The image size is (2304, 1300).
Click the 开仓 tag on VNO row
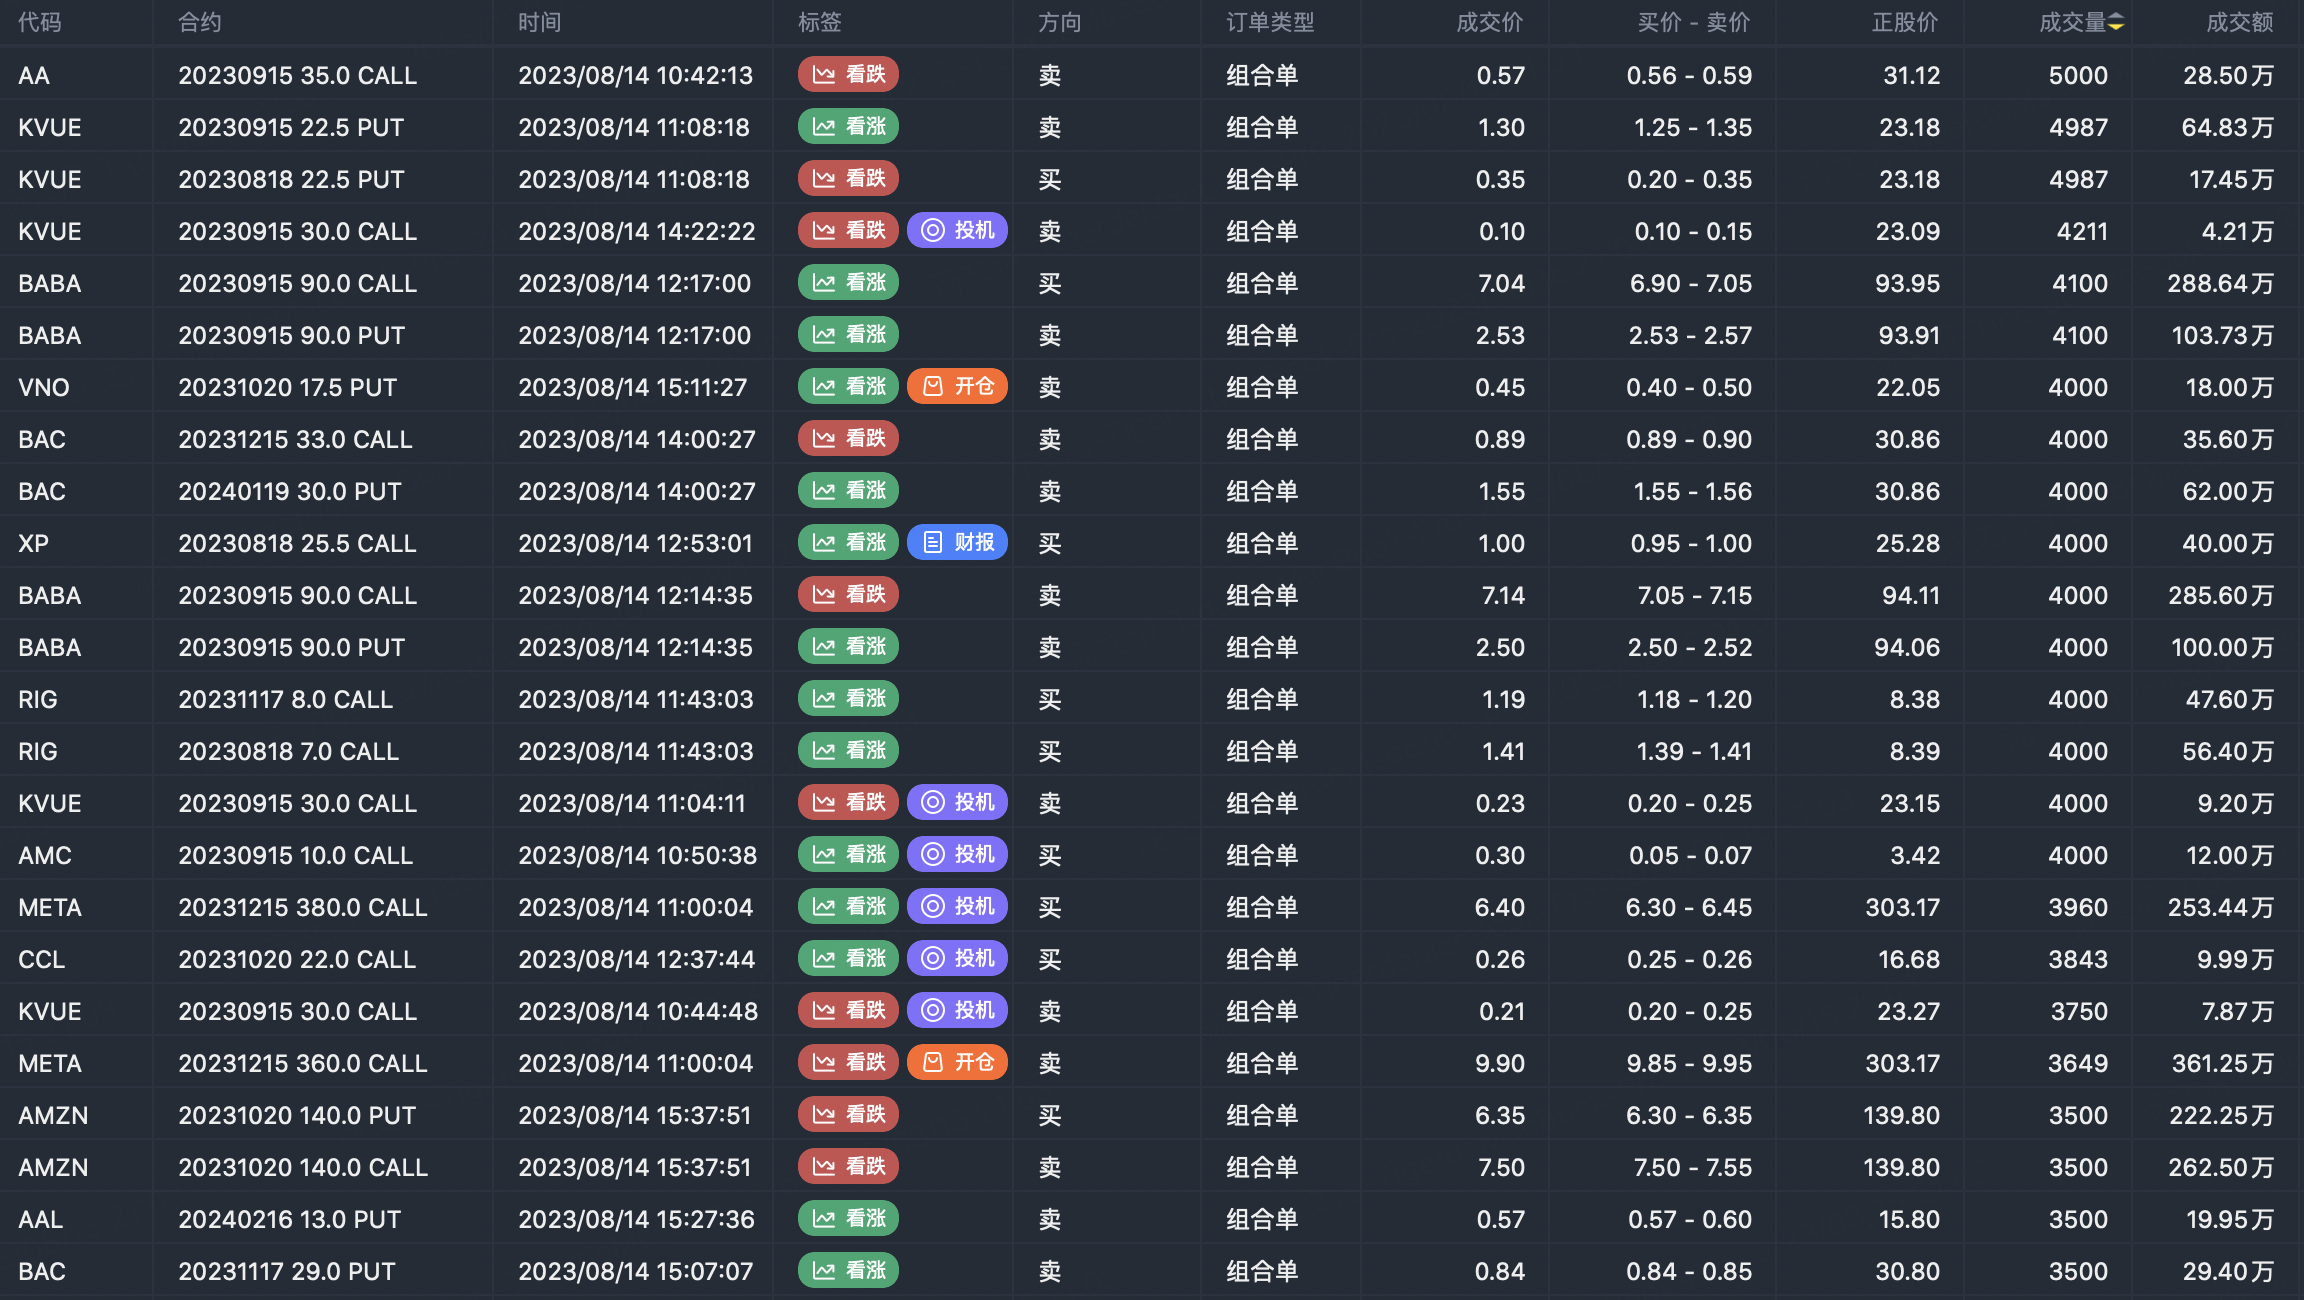(x=957, y=387)
